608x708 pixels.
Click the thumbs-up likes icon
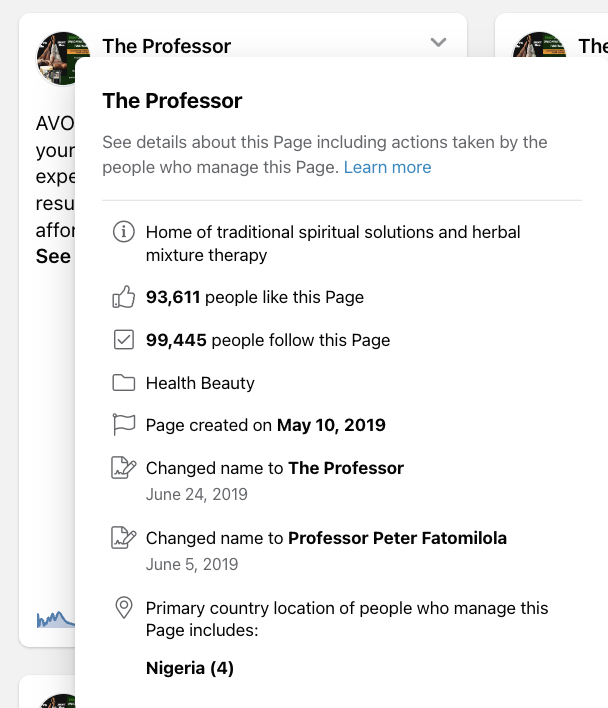point(124,297)
